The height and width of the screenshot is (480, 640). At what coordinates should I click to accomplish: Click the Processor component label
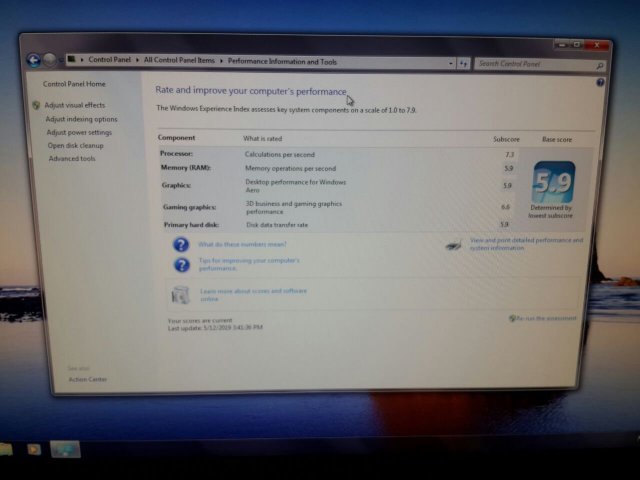pos(176,153)
